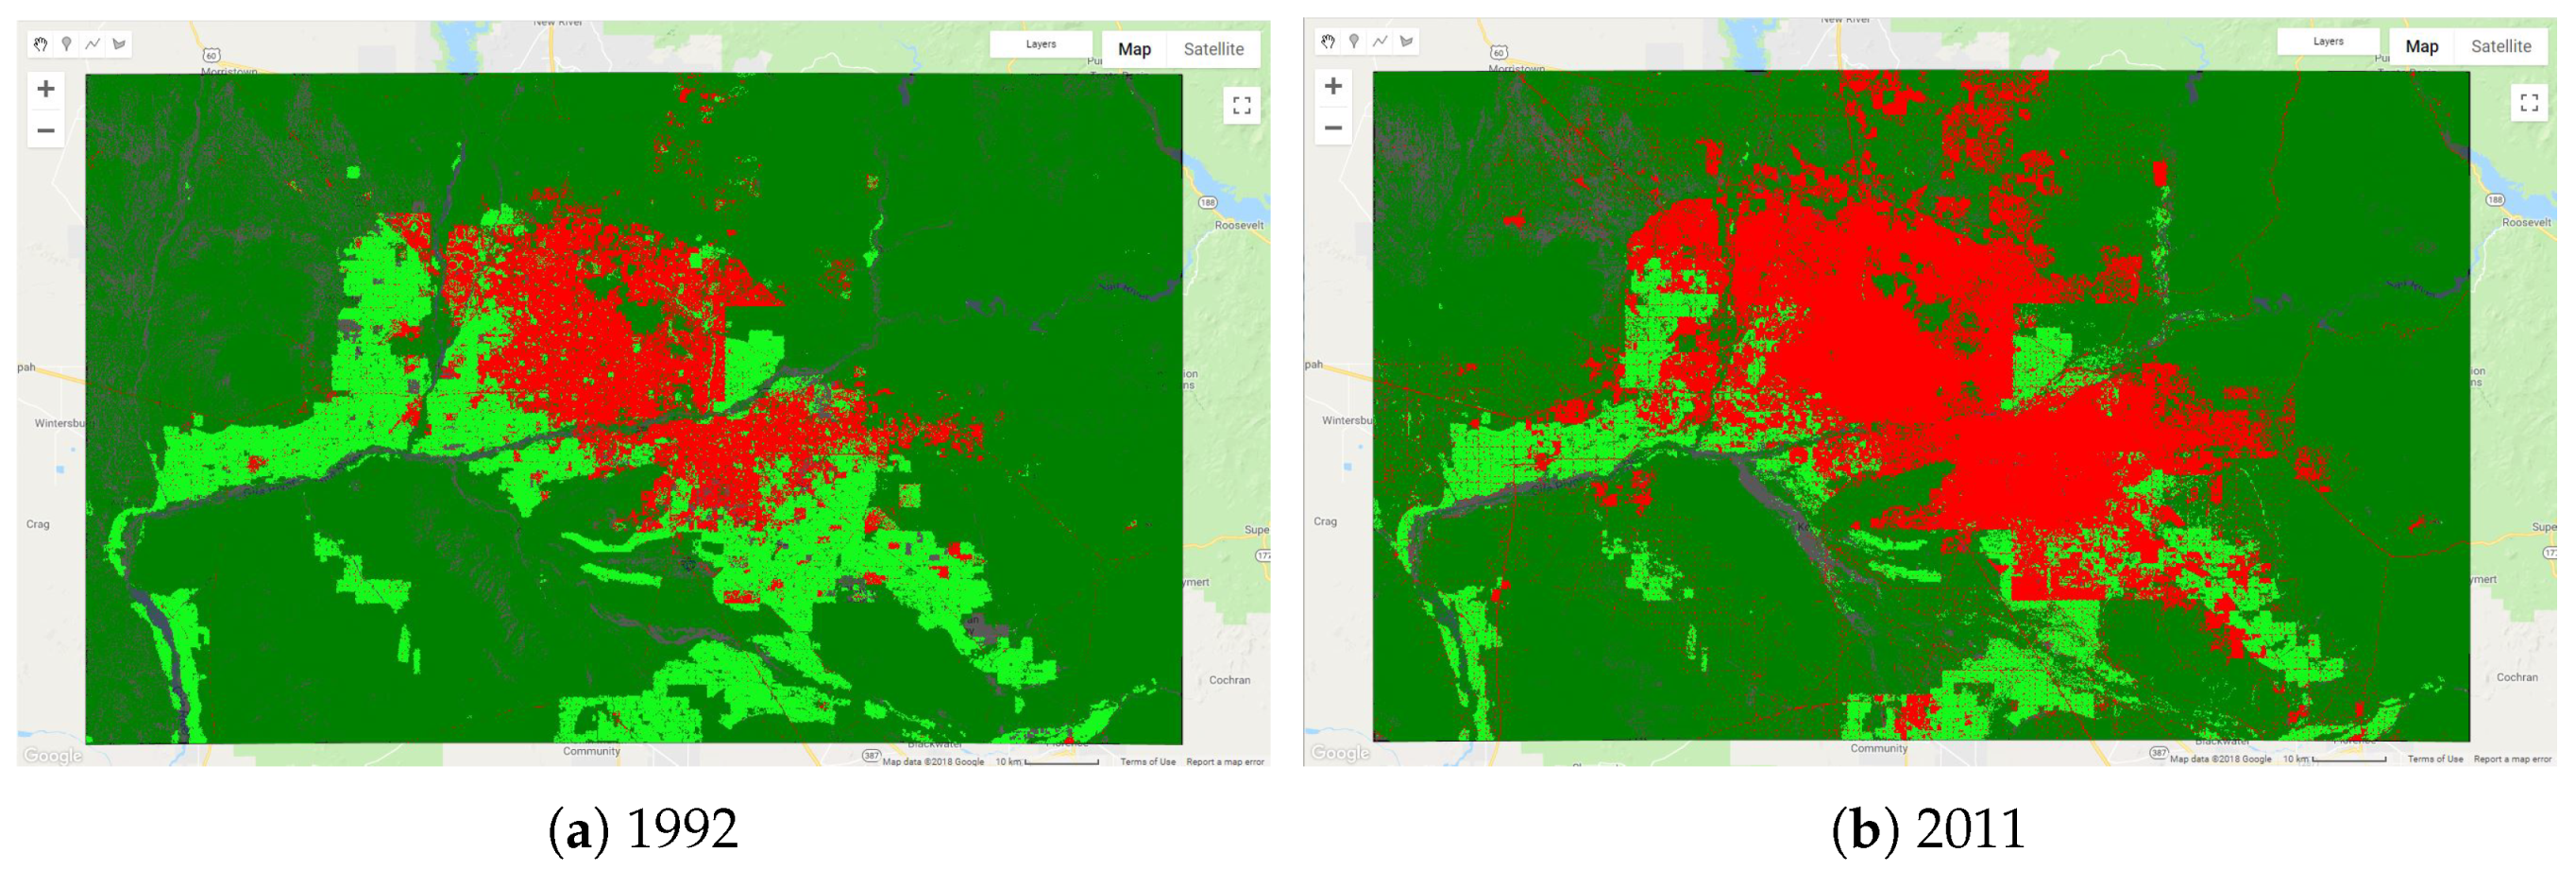Screen dimensions: 2576x870
Task: Switch the 1992 map to Satellite view
Action: tap(1213, 49)
